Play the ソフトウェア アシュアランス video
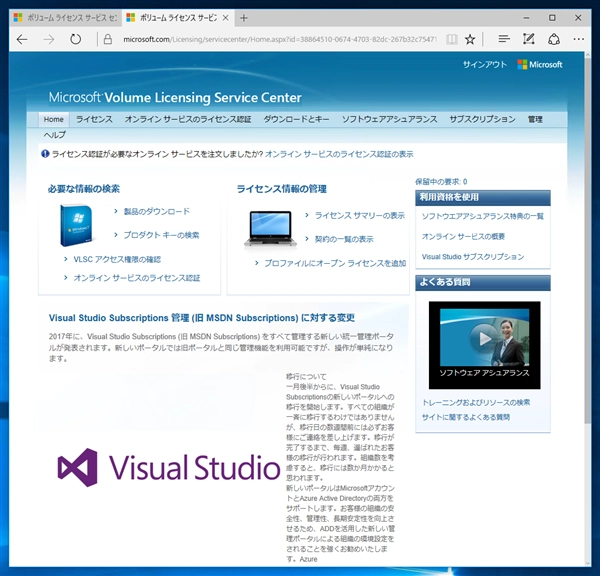 [484, 339]
